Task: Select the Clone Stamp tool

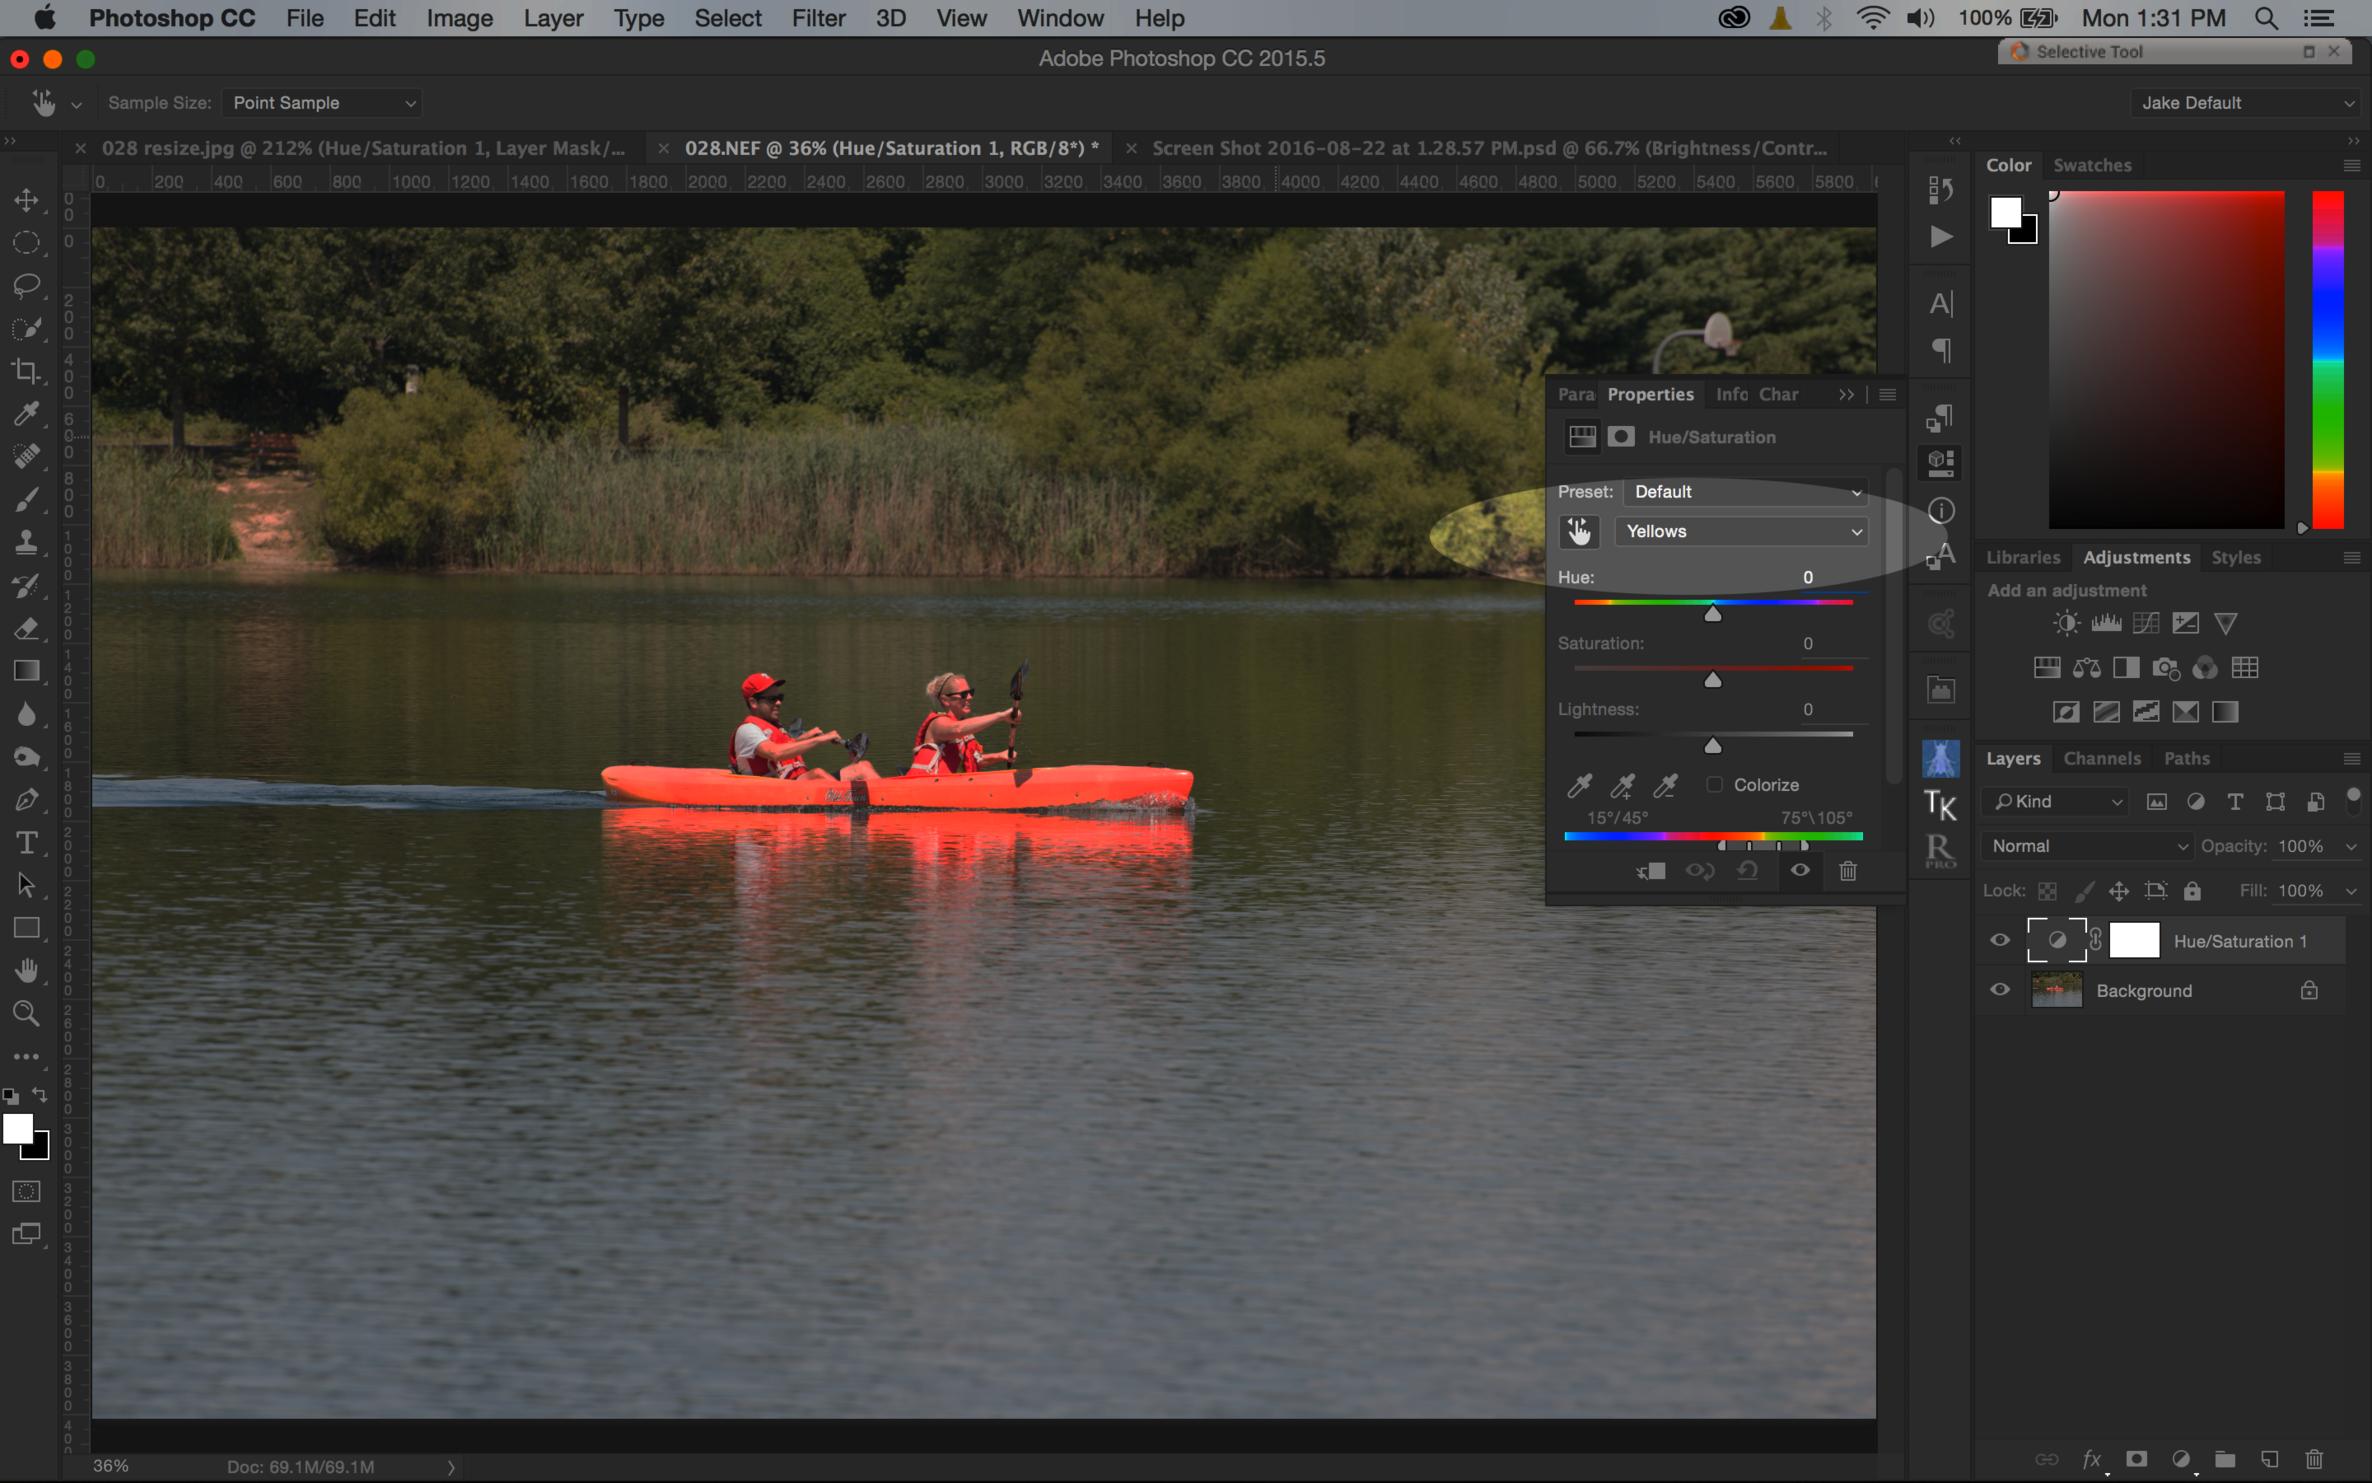Action: click(x=27, y=542)
